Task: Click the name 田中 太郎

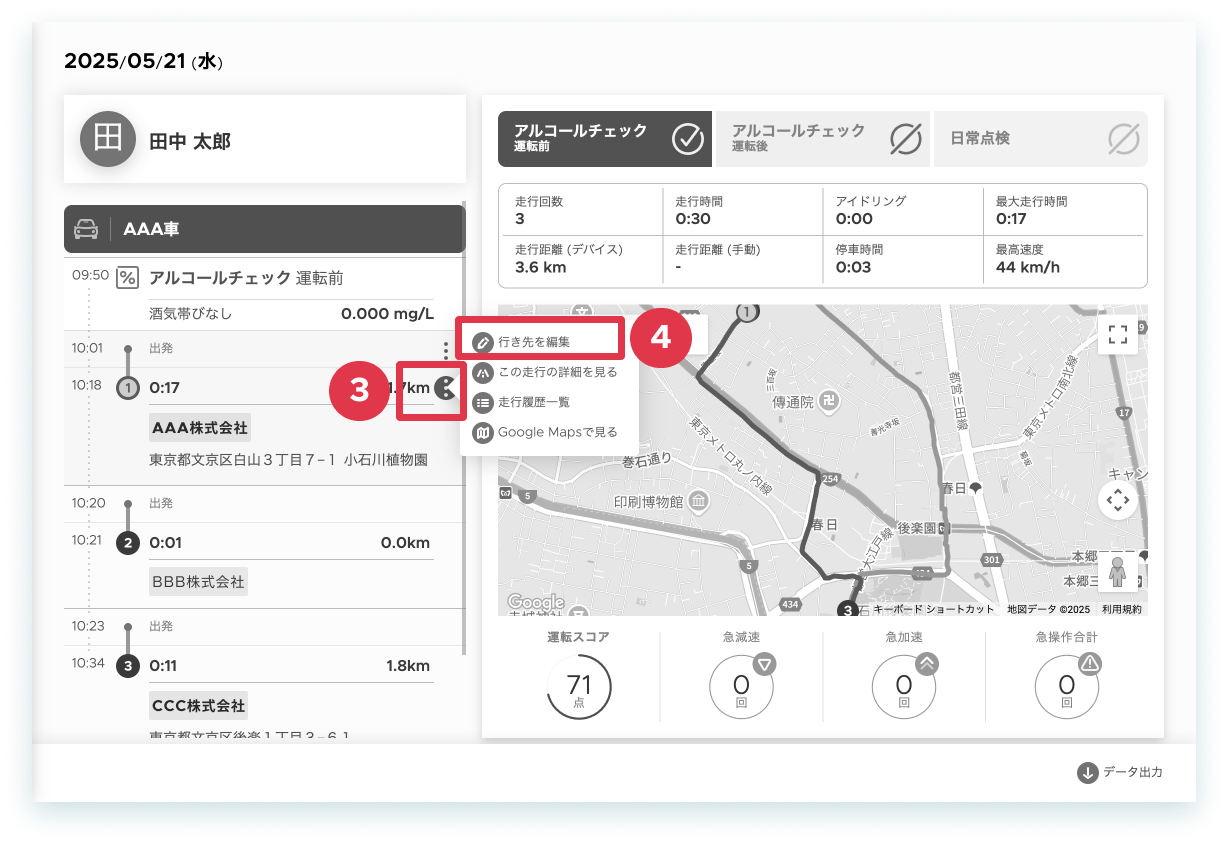Action: (190, 141)
